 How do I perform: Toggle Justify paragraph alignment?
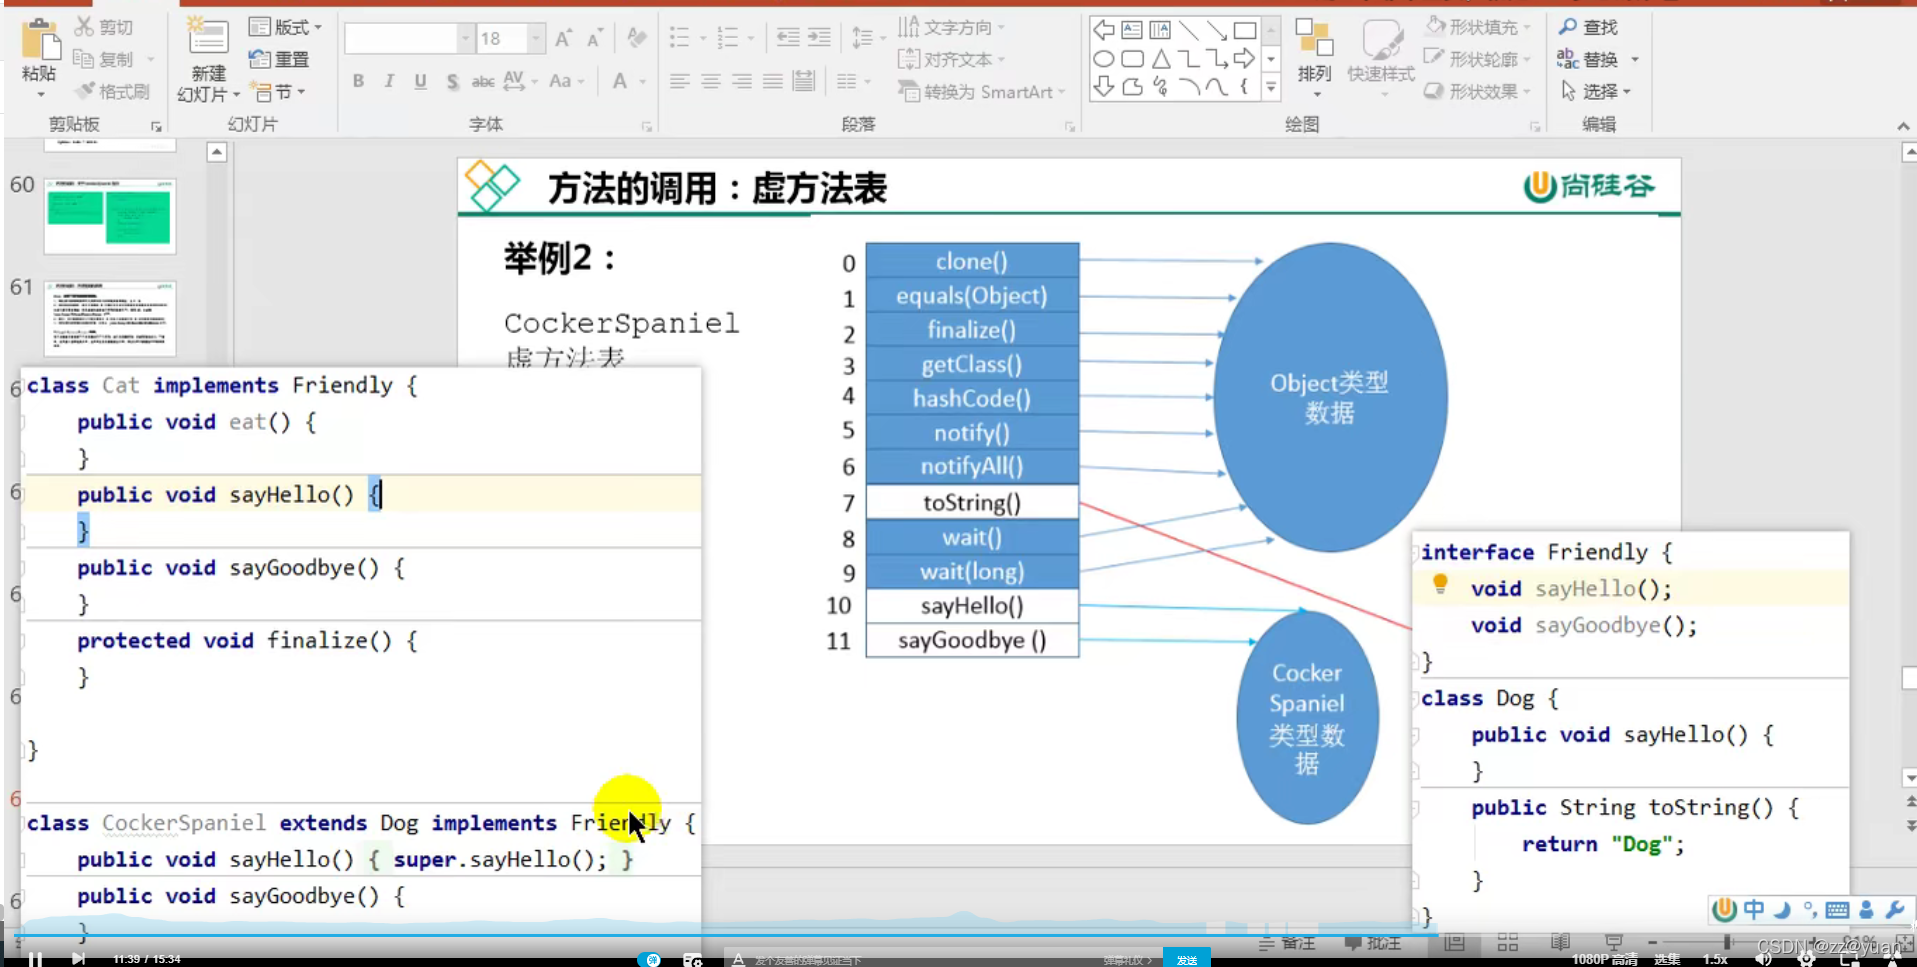tap(772, 81)
